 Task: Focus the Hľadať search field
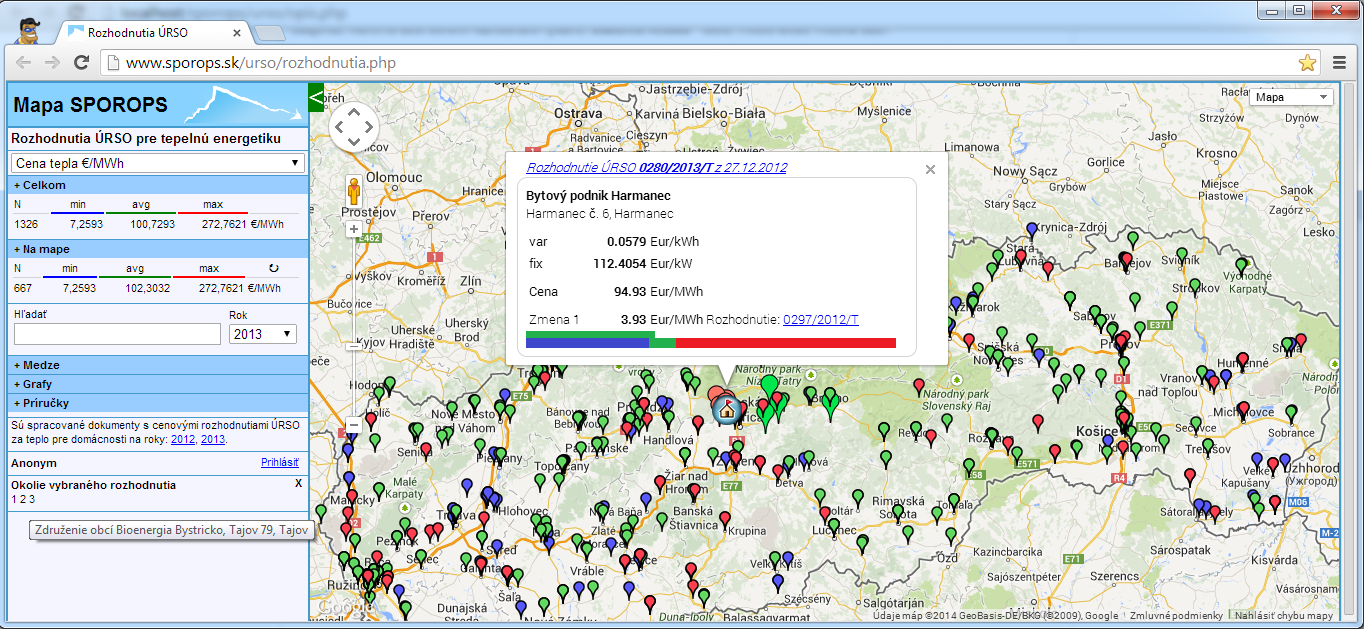[x=117, y=334]
